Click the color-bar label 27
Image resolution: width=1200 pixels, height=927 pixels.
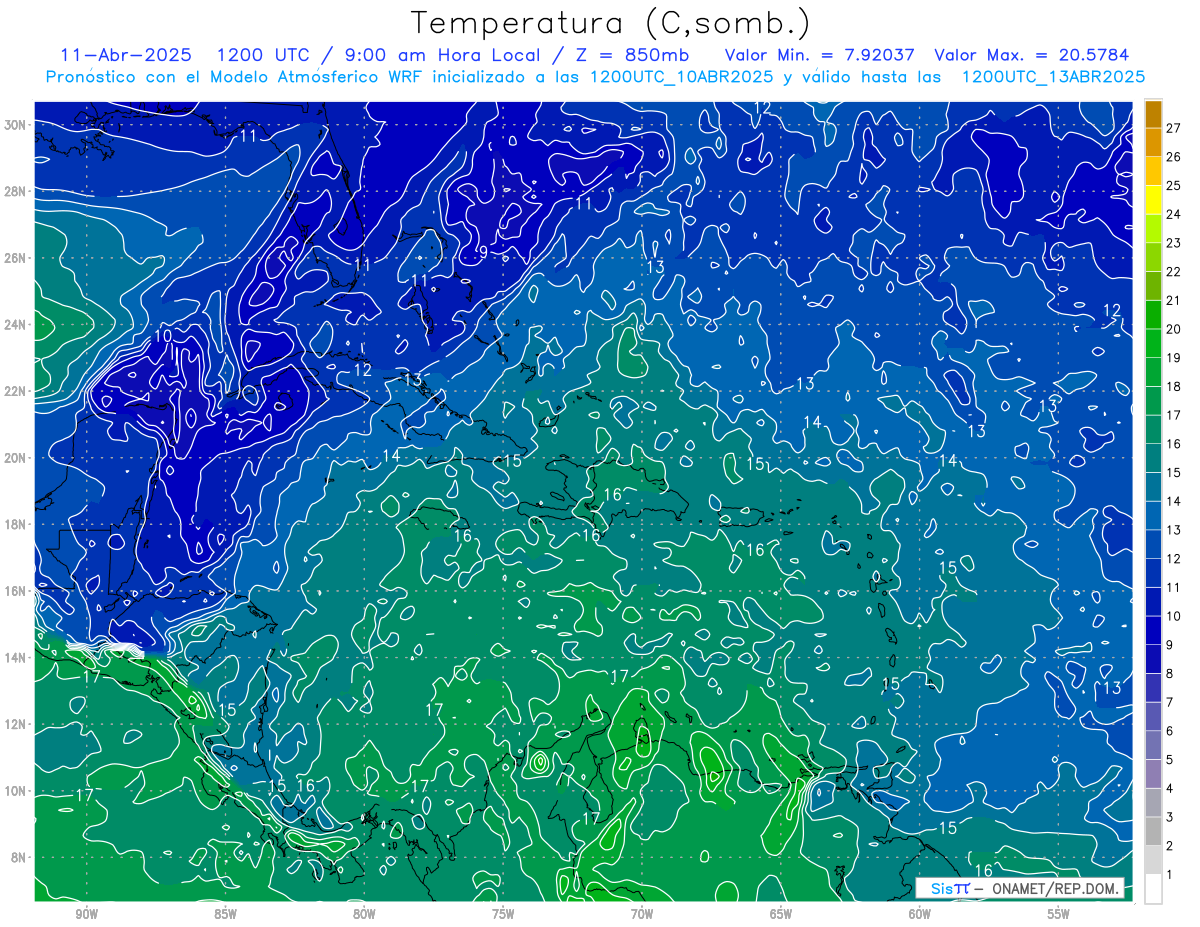pyautogui.click(x=1174, y=128)
